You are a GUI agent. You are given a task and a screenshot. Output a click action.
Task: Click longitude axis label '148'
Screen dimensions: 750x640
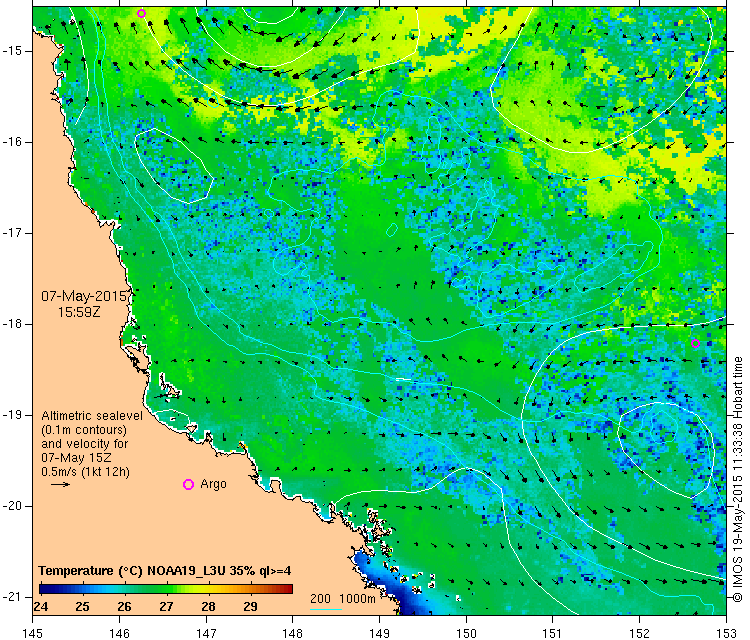(293, 633)
